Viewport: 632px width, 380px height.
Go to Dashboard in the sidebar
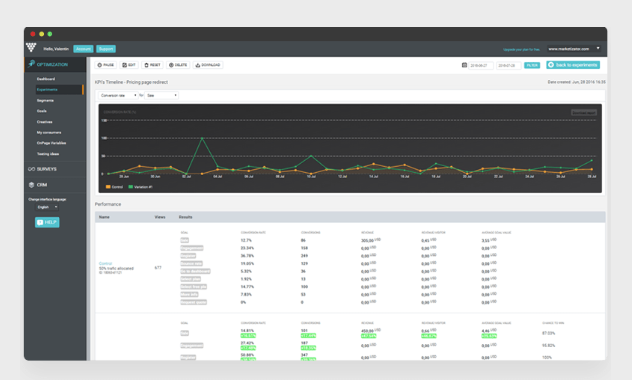46,79
